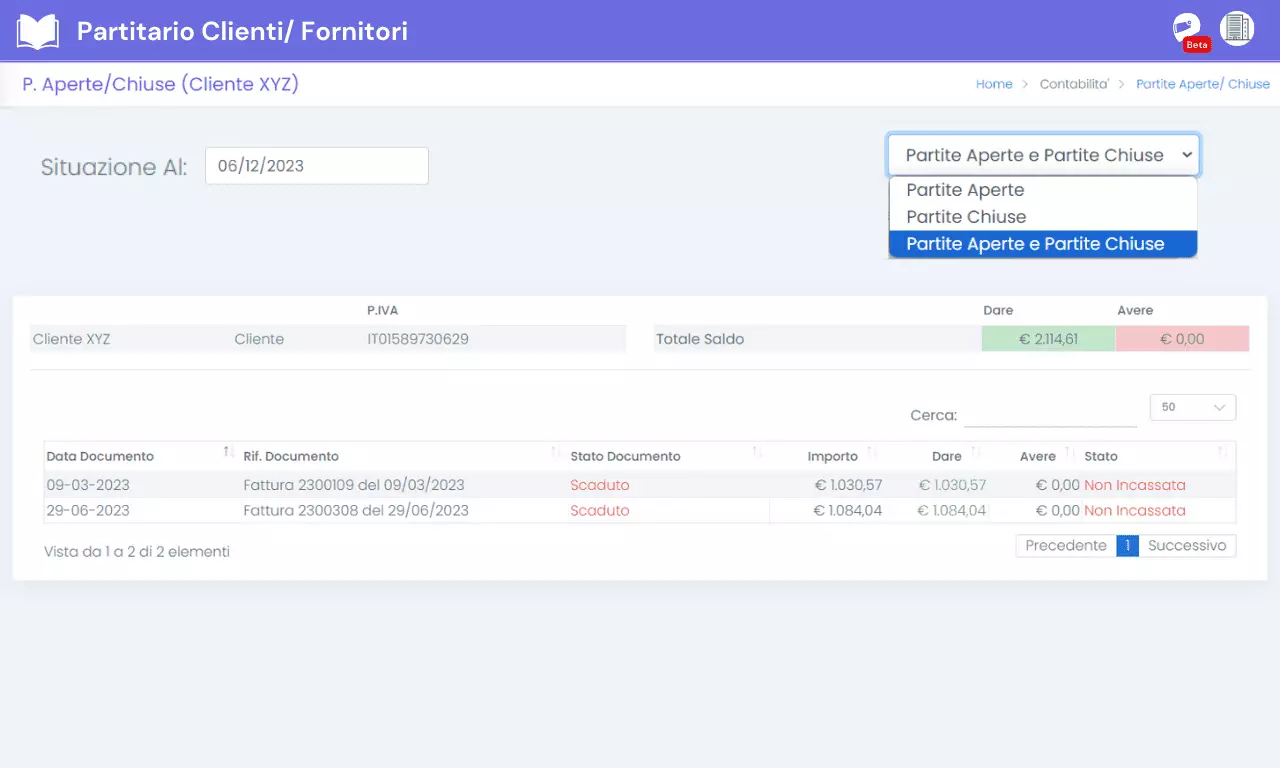
Task: Click the Situazione Al date field
Action: [317, 166]
